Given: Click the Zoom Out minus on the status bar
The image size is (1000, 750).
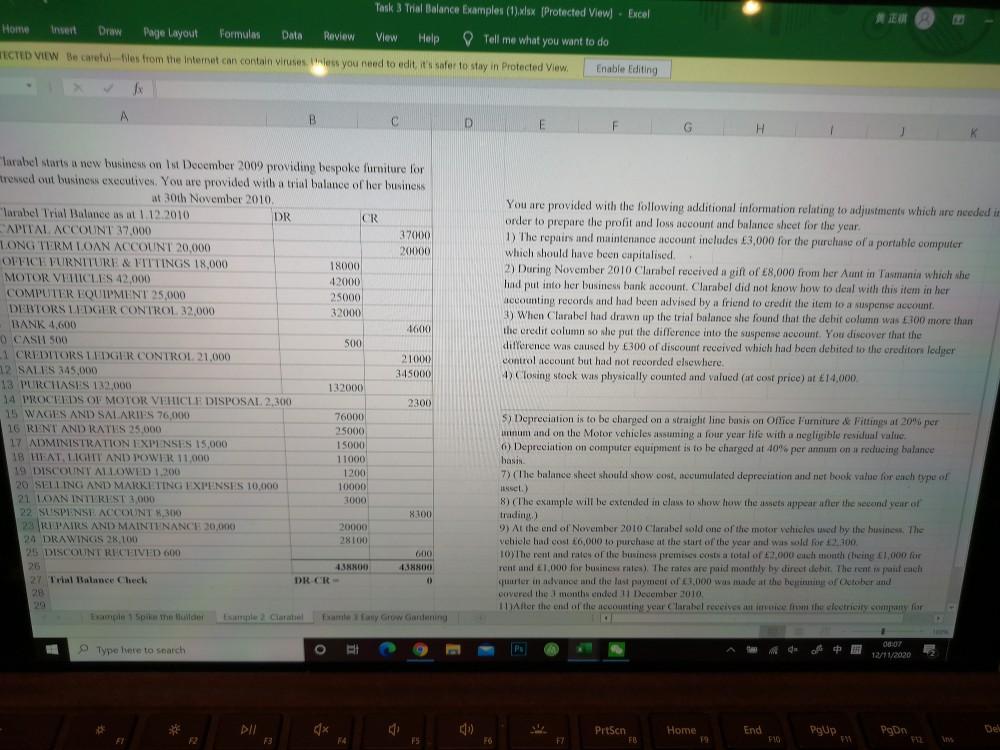Looking at the screenshot, I should coord(843,629).
